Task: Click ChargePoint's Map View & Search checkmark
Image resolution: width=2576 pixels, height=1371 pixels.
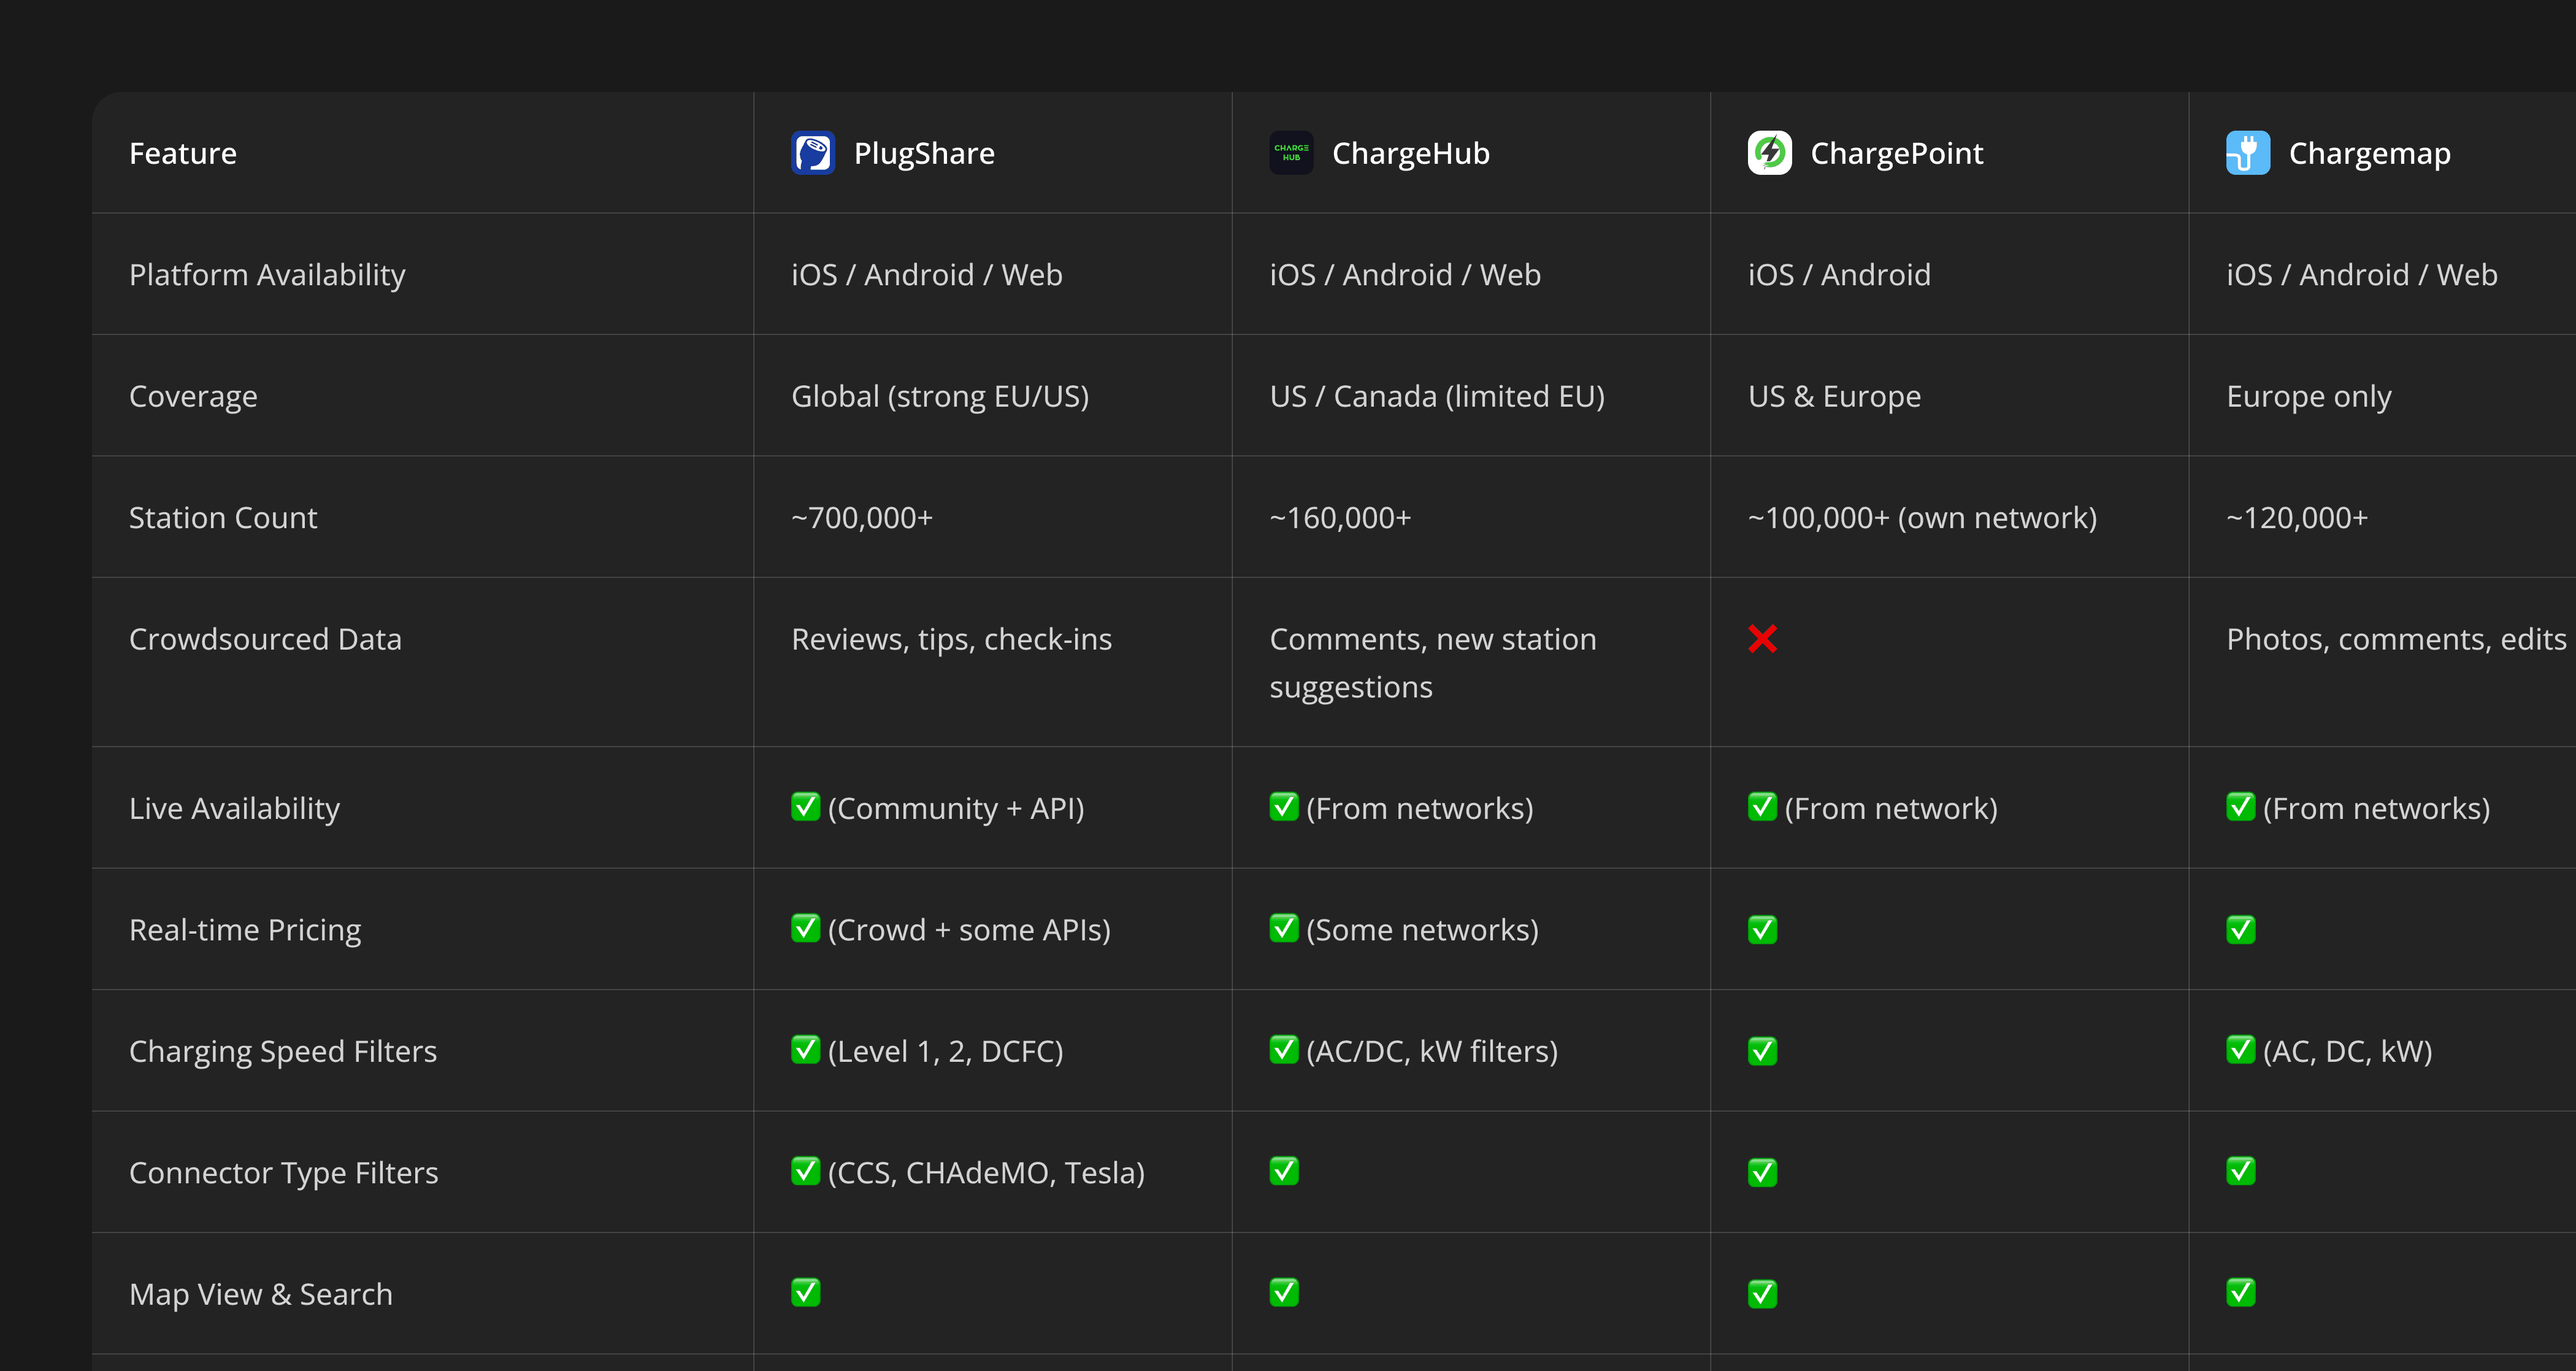Action: (x=1762, y=1293)
